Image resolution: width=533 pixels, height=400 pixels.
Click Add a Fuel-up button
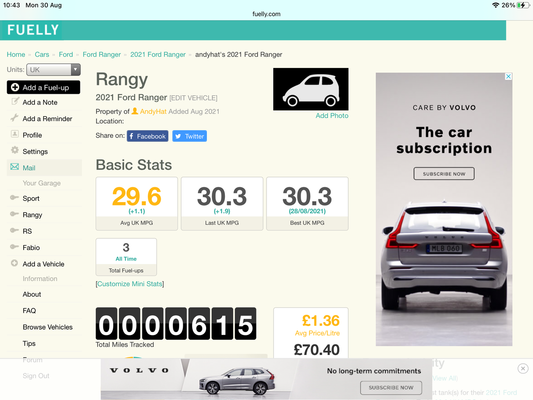coord(44,87)
